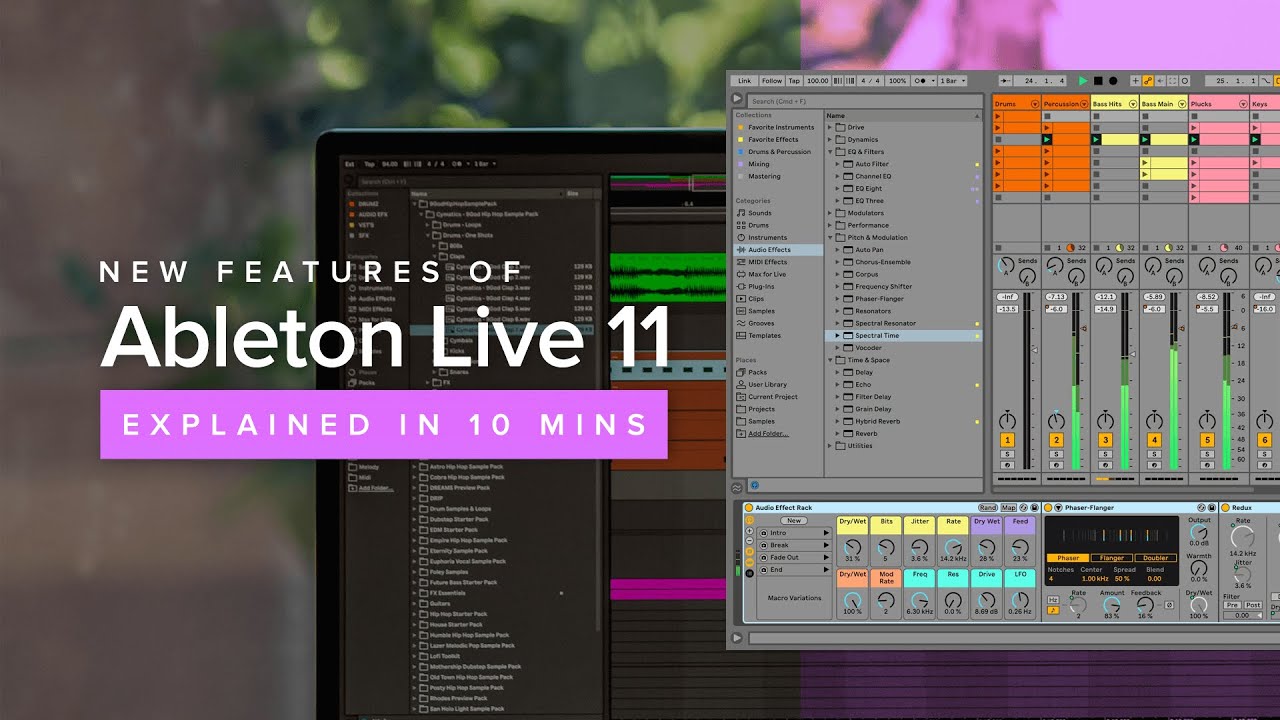
Task: Launch the Break macro variation
Action: point(827,545)
